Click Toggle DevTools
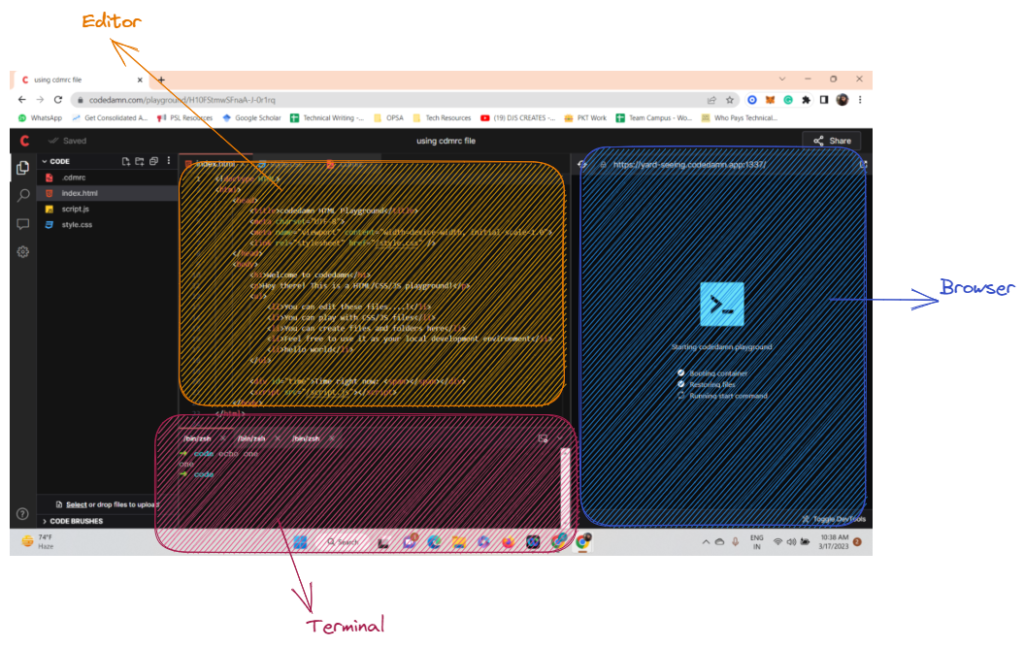 point(834,519)
